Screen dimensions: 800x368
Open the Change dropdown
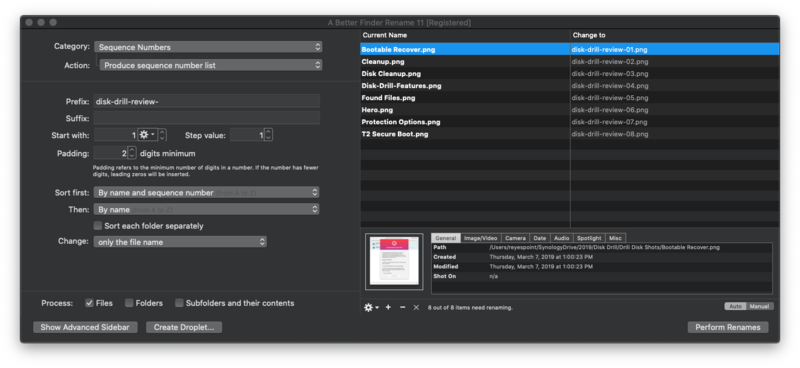point(180,242)
